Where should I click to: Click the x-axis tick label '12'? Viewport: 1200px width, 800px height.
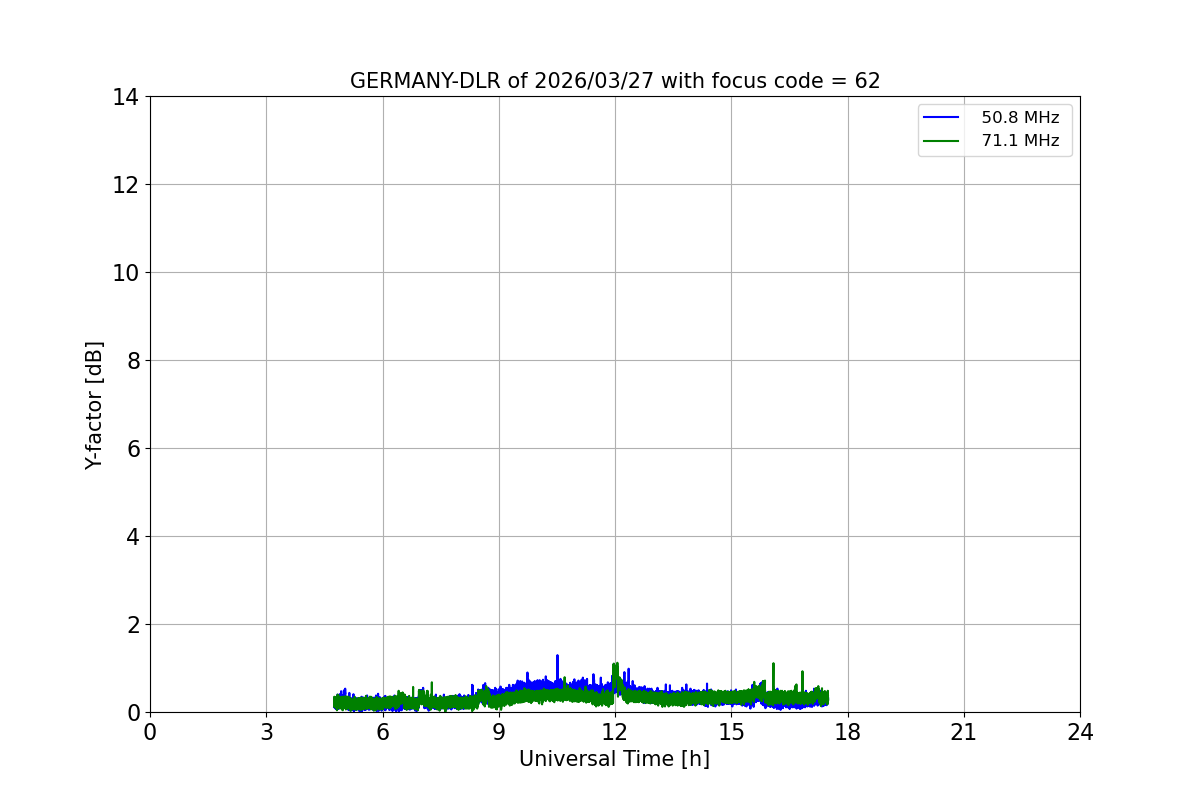coord(615,732)
